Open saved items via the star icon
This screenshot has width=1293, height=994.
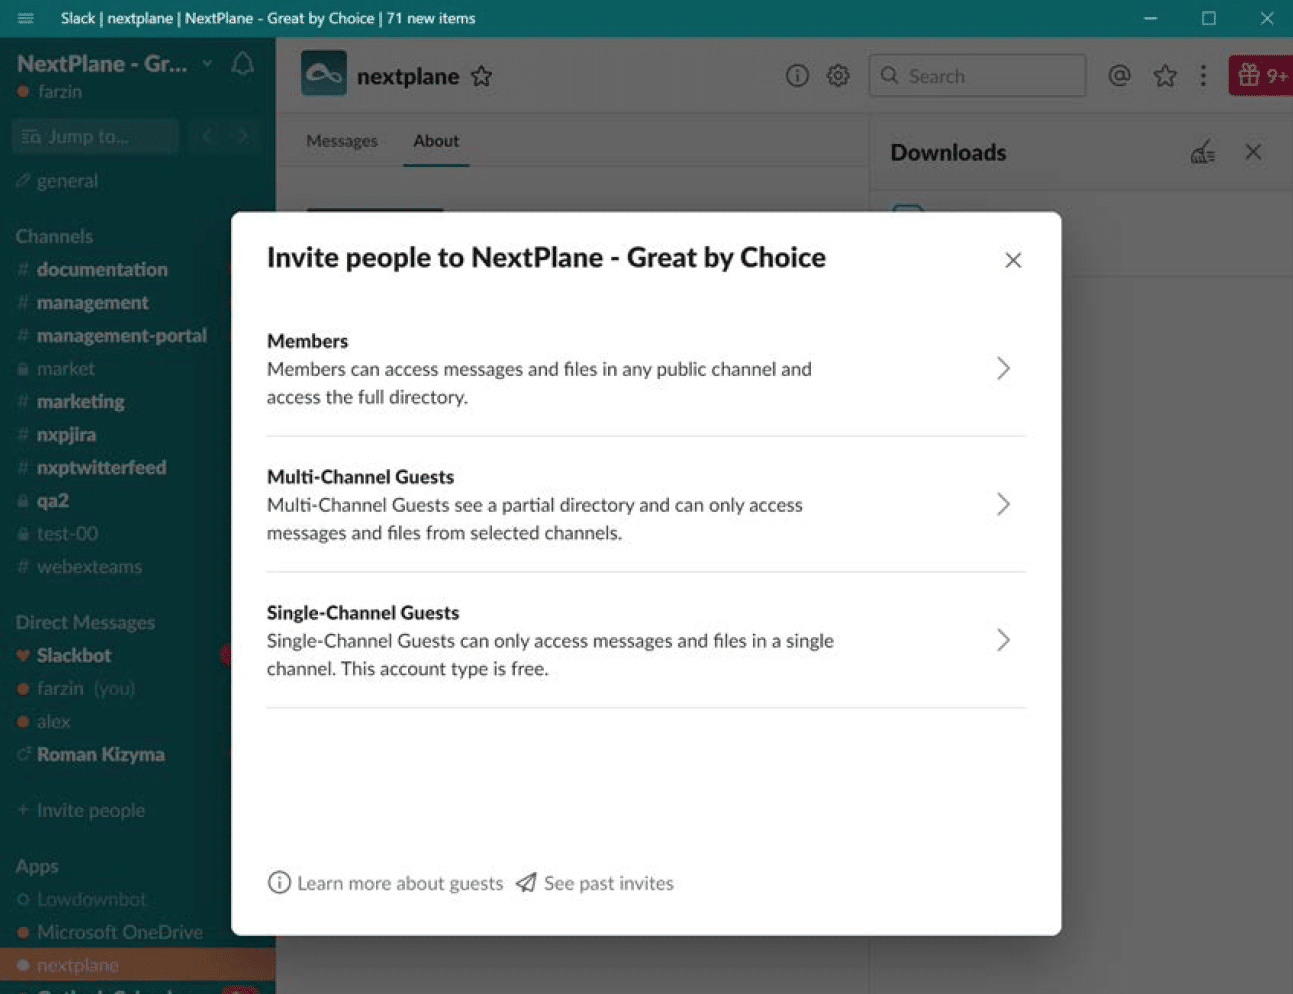(1164, 75)
